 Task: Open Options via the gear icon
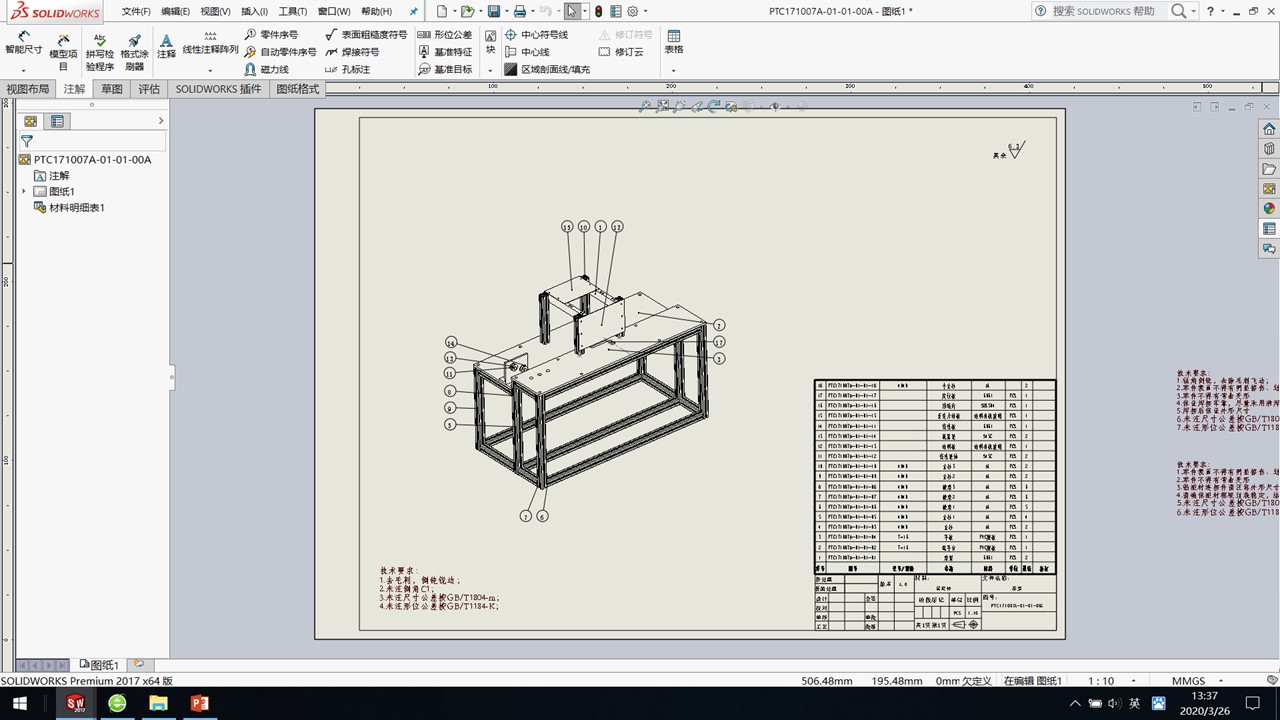(632, 11)
